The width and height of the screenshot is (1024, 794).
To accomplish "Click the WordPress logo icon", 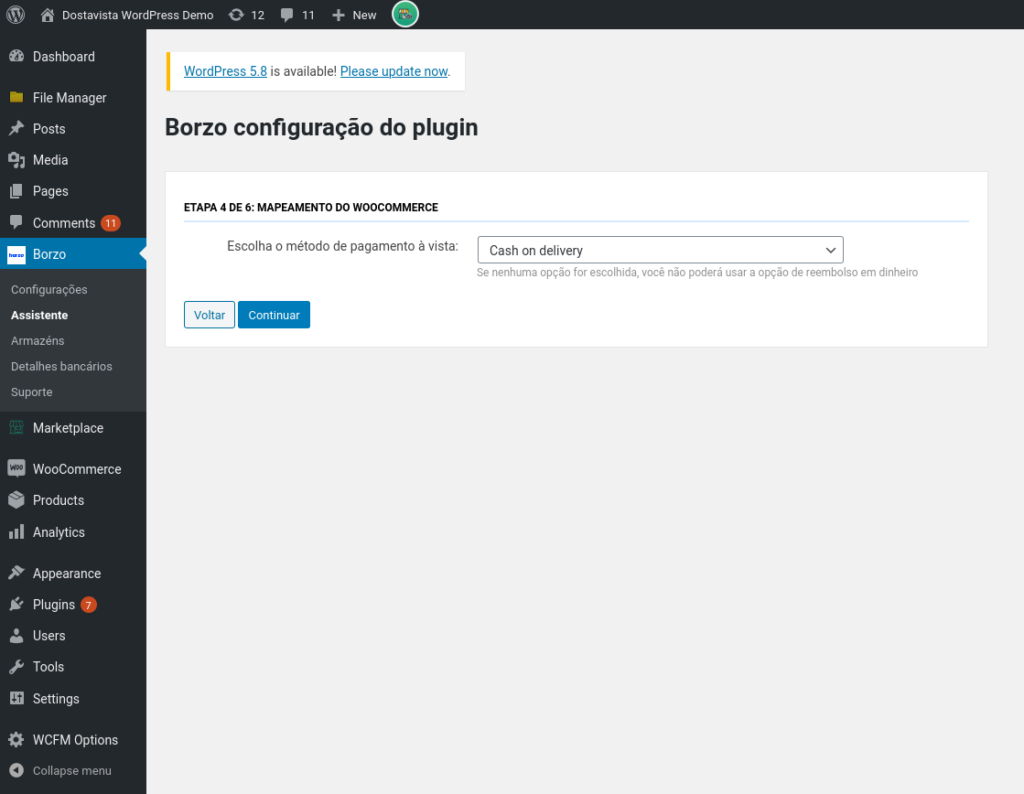I will [15, 15].
